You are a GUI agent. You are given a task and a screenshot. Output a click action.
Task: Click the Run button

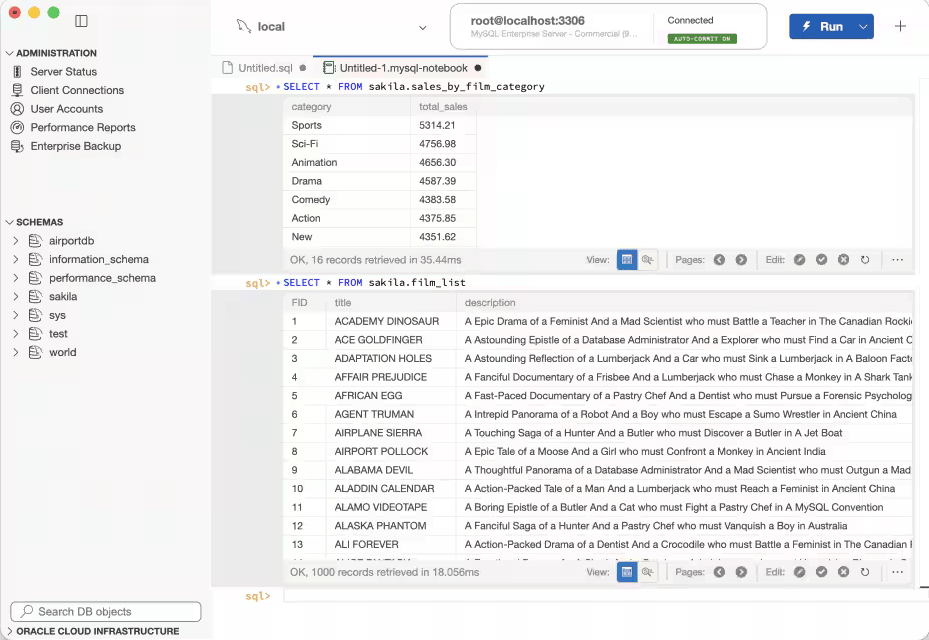[822, 27]
